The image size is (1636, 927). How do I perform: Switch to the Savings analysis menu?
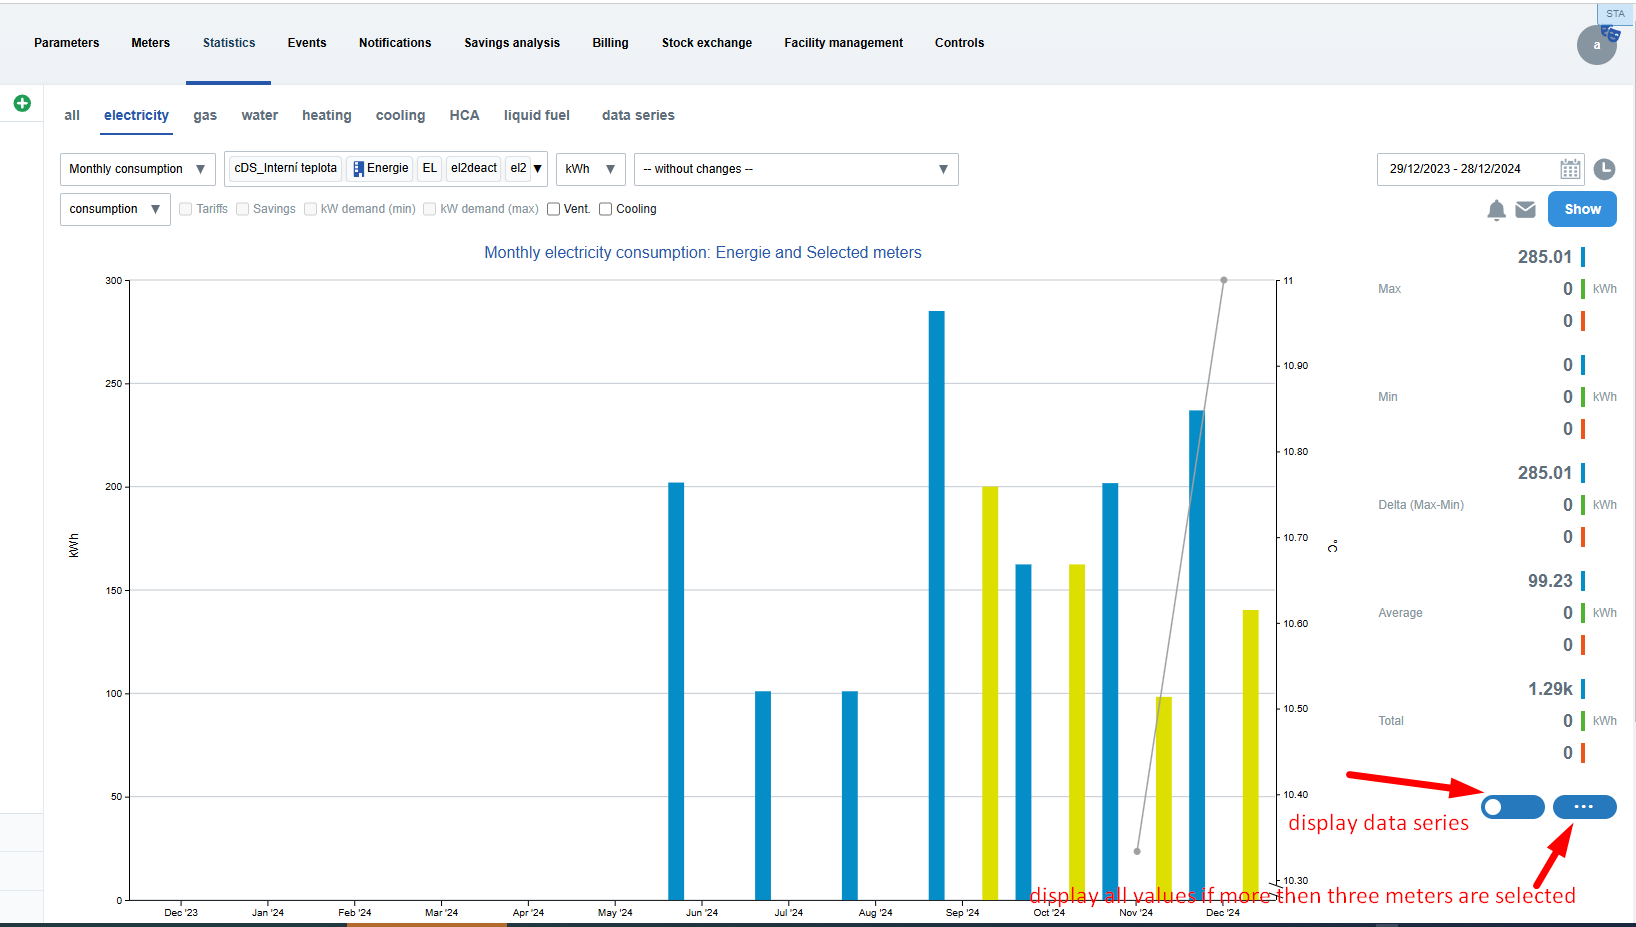pyautogui.click(x=511, y=43)
